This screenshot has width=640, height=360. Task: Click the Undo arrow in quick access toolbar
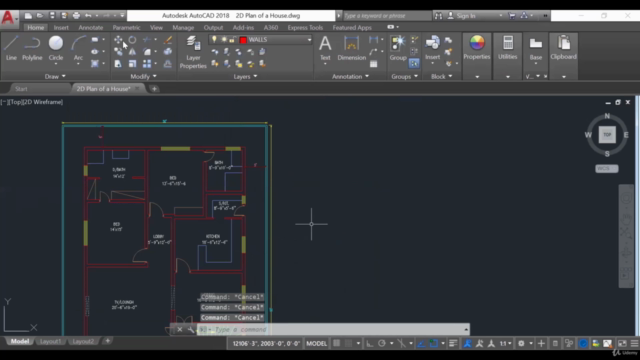pos(88,16)
